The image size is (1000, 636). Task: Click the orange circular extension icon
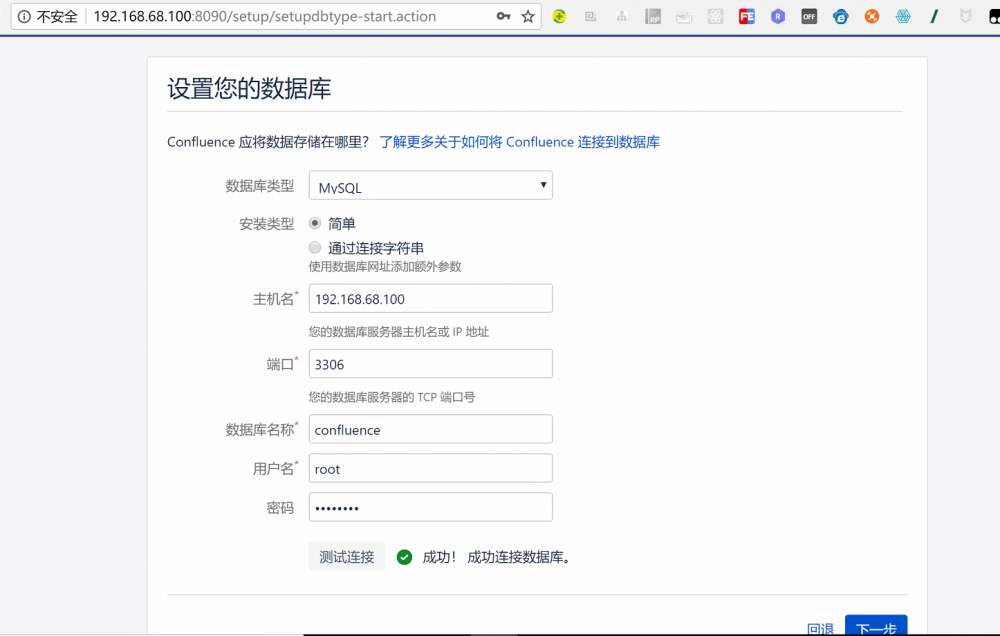coord(872,17)
